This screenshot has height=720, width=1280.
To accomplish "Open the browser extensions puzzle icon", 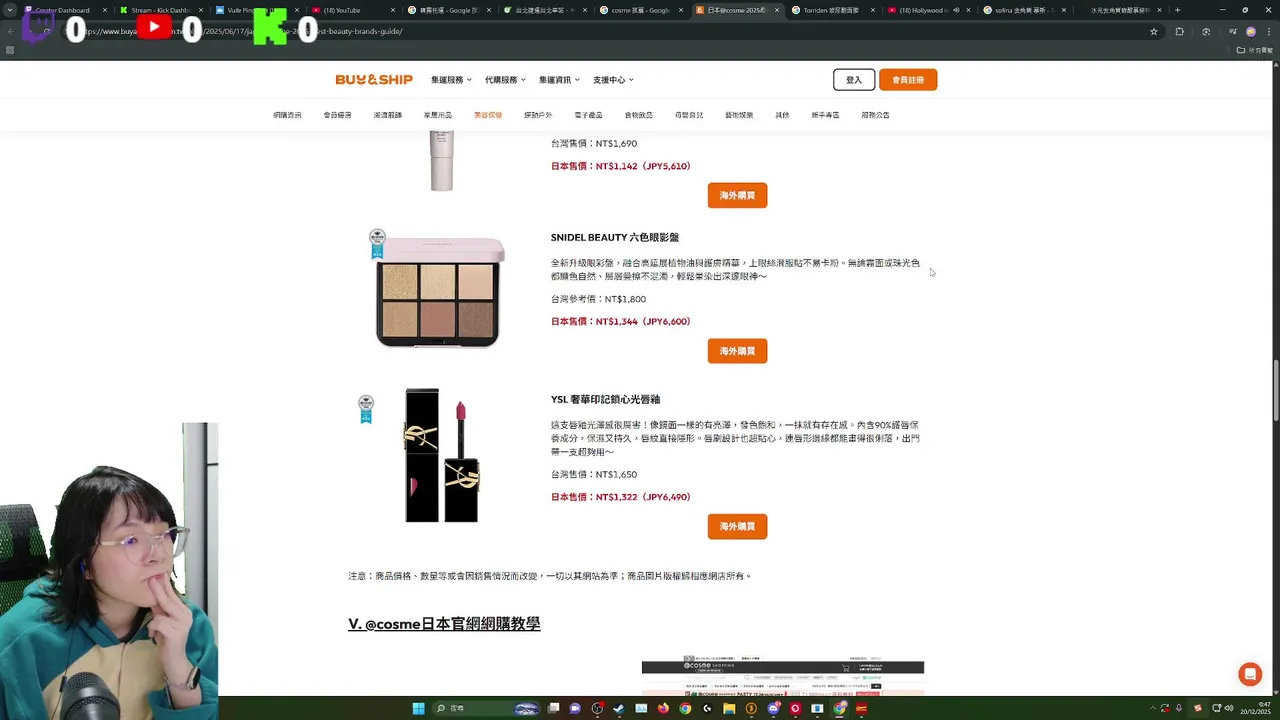I will pos(1179,31).
